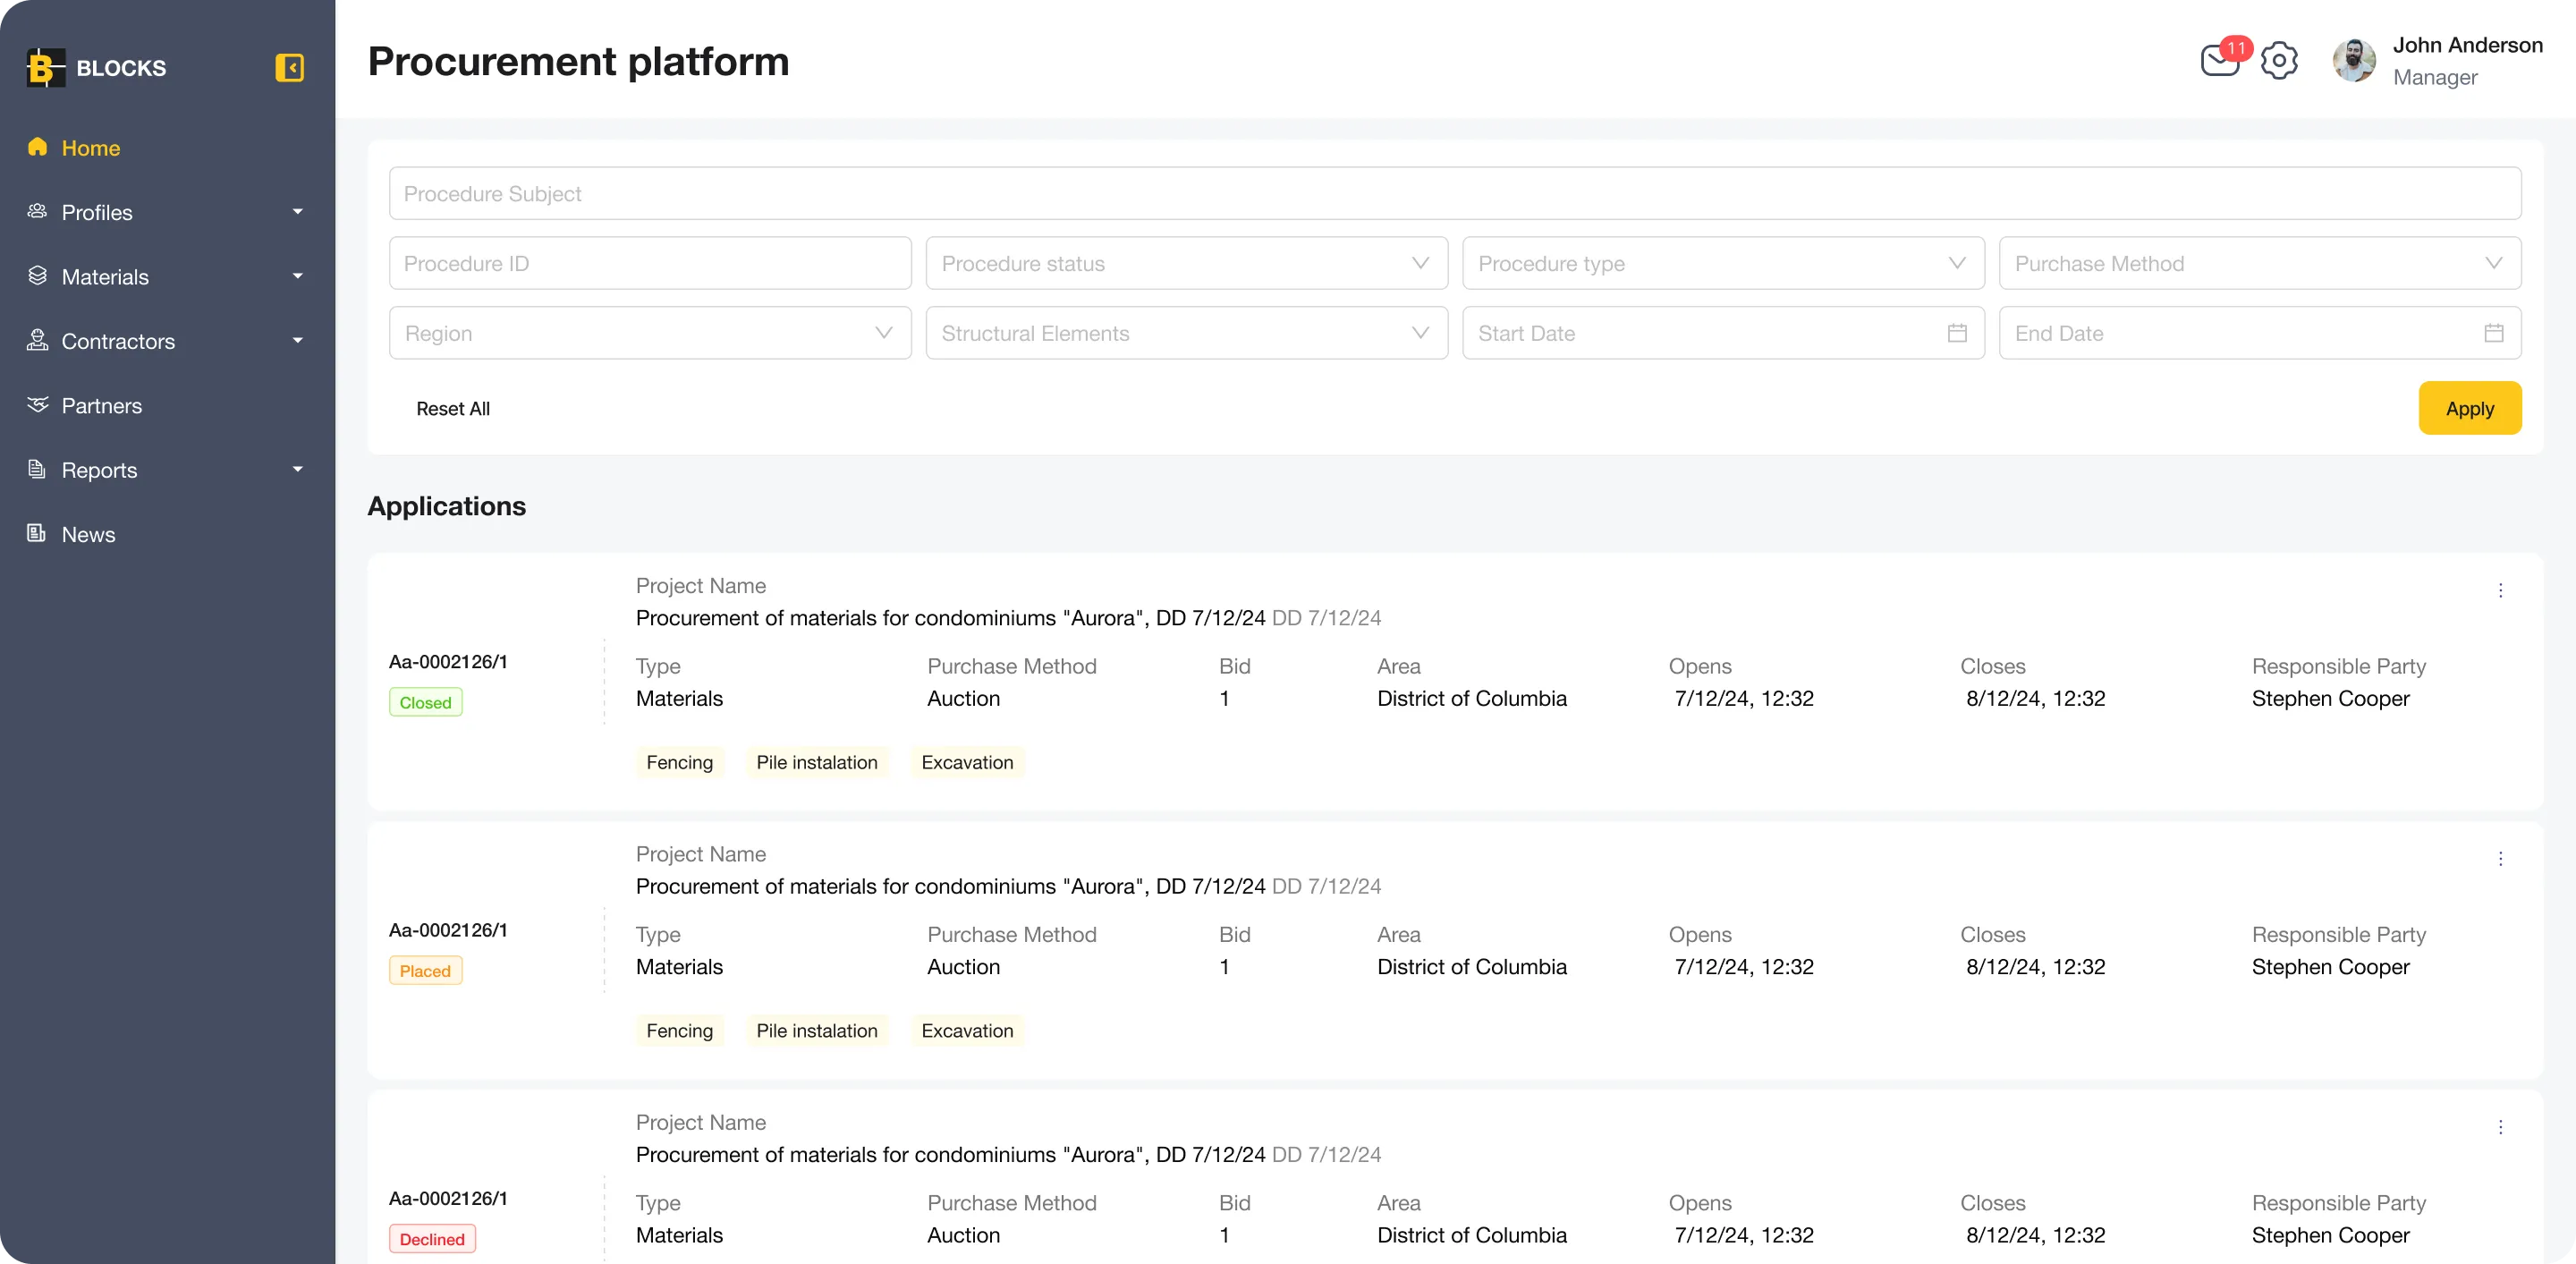This screenshot has width=2576, height=1264.
Task: Click the Manager role label
Action: click(2435, 77)
